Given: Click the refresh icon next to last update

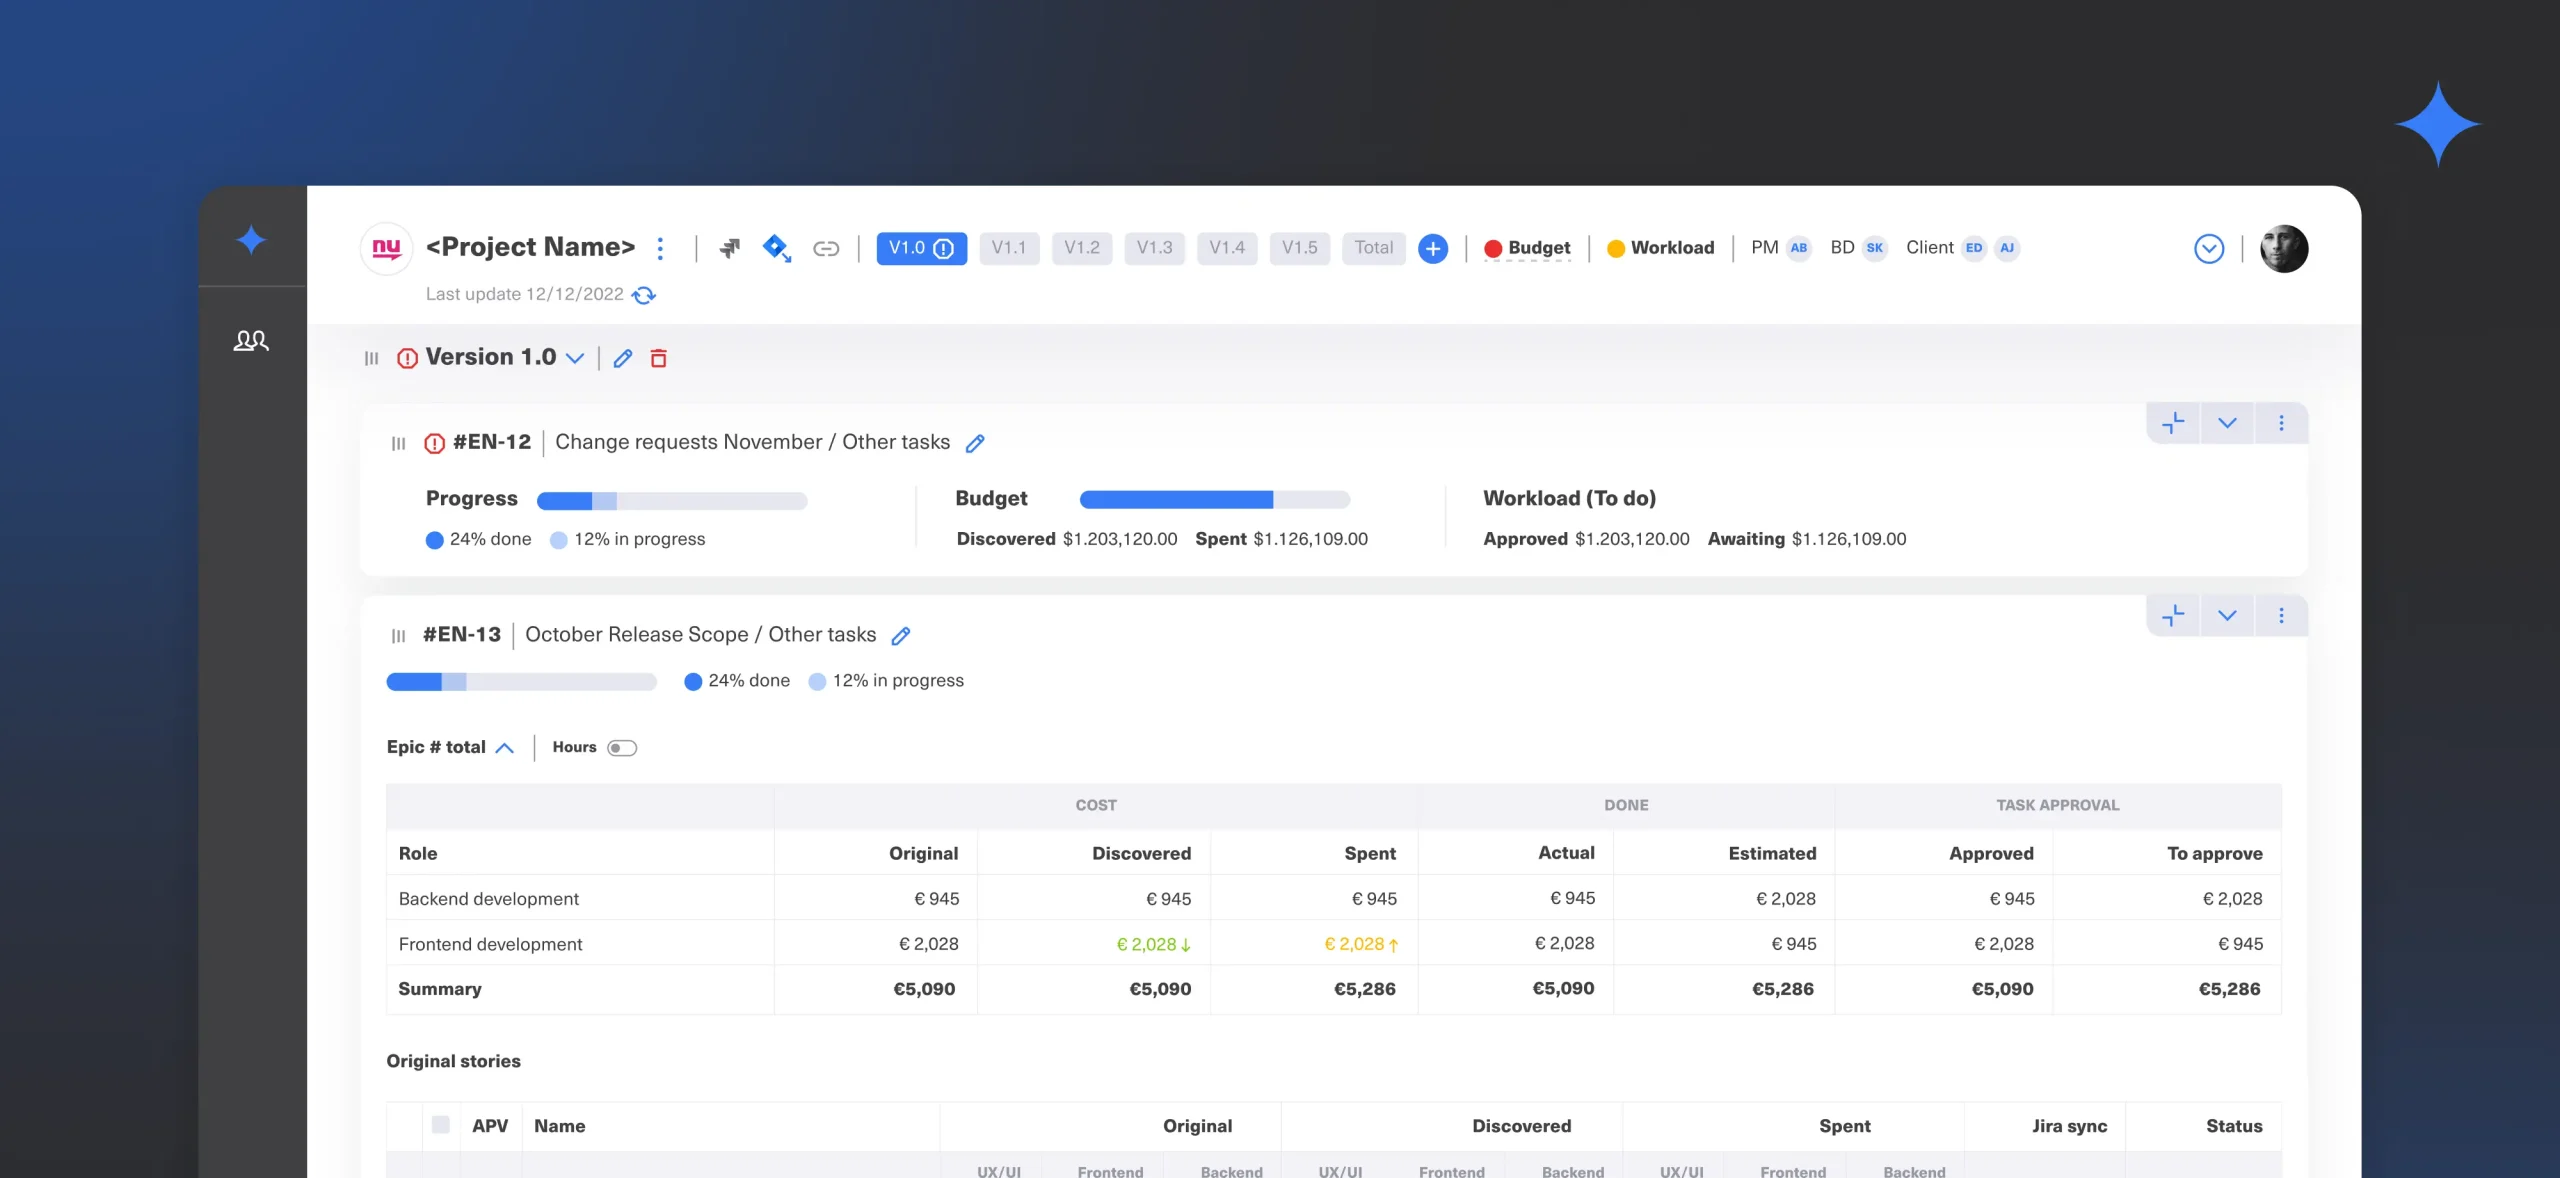Looking at the screenshot, I should [x=644, y=295].
